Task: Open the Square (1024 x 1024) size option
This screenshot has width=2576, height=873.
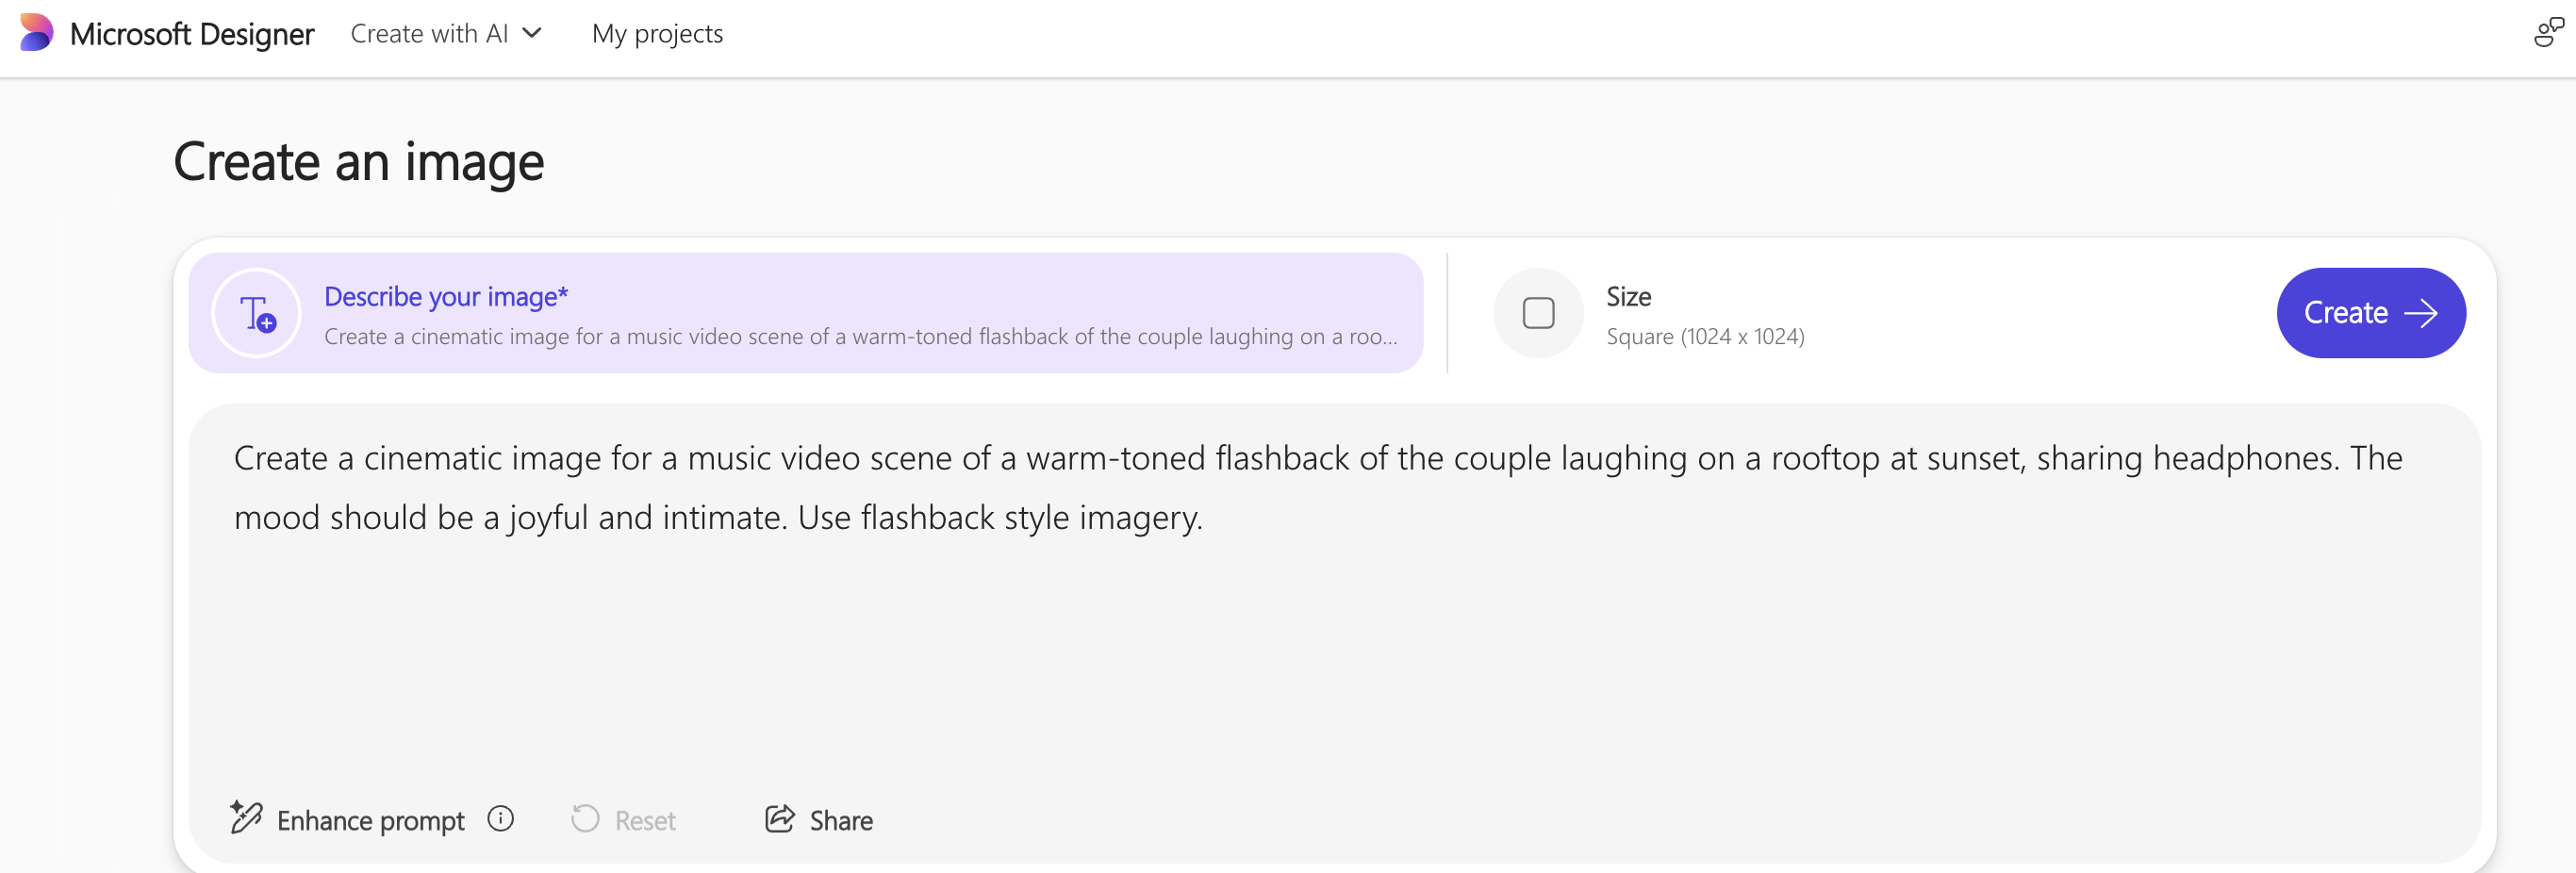Action: click(x=1705, y=337)
